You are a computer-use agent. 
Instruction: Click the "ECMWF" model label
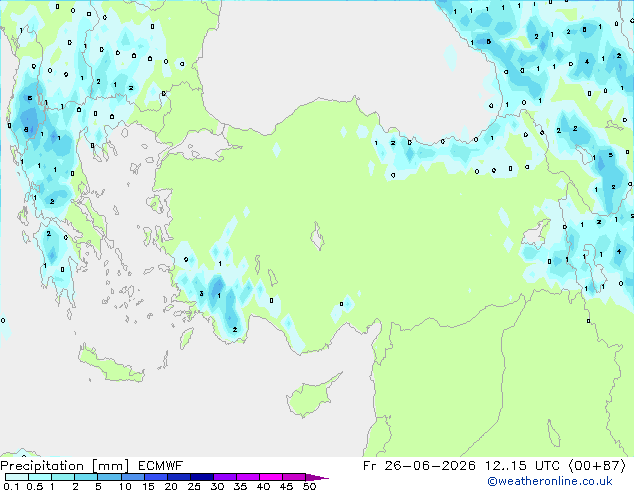(161, 466)
